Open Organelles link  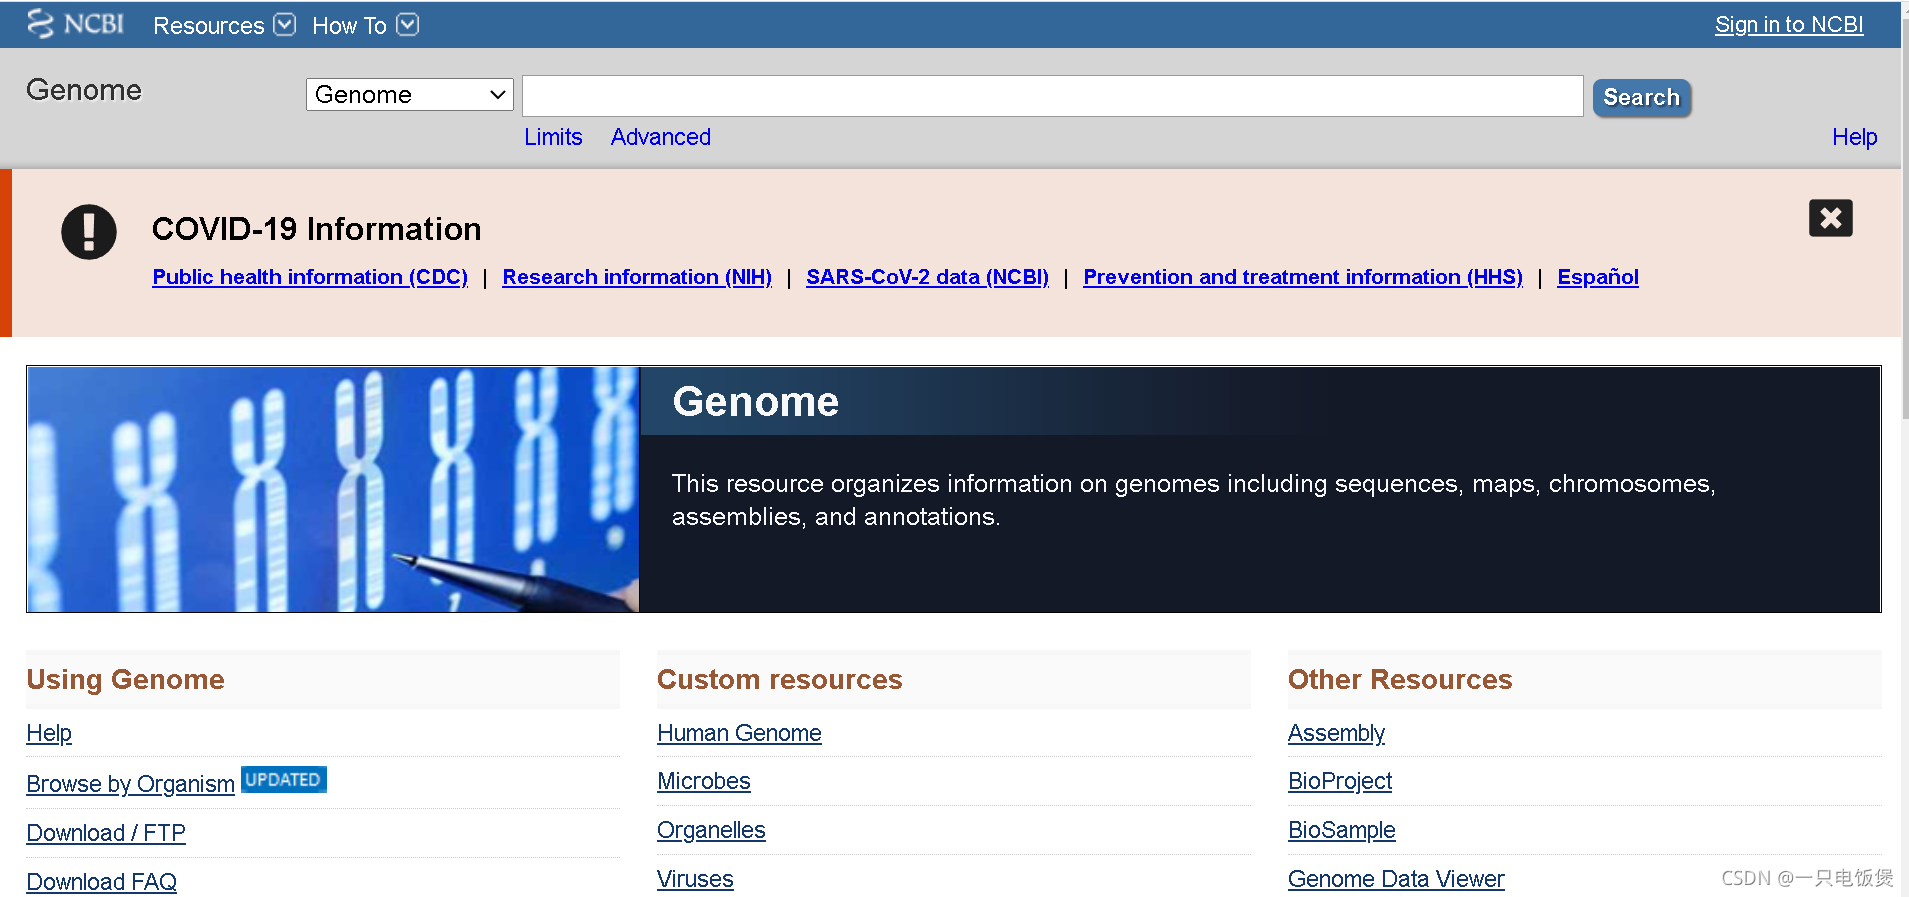[x=711, y=830]
